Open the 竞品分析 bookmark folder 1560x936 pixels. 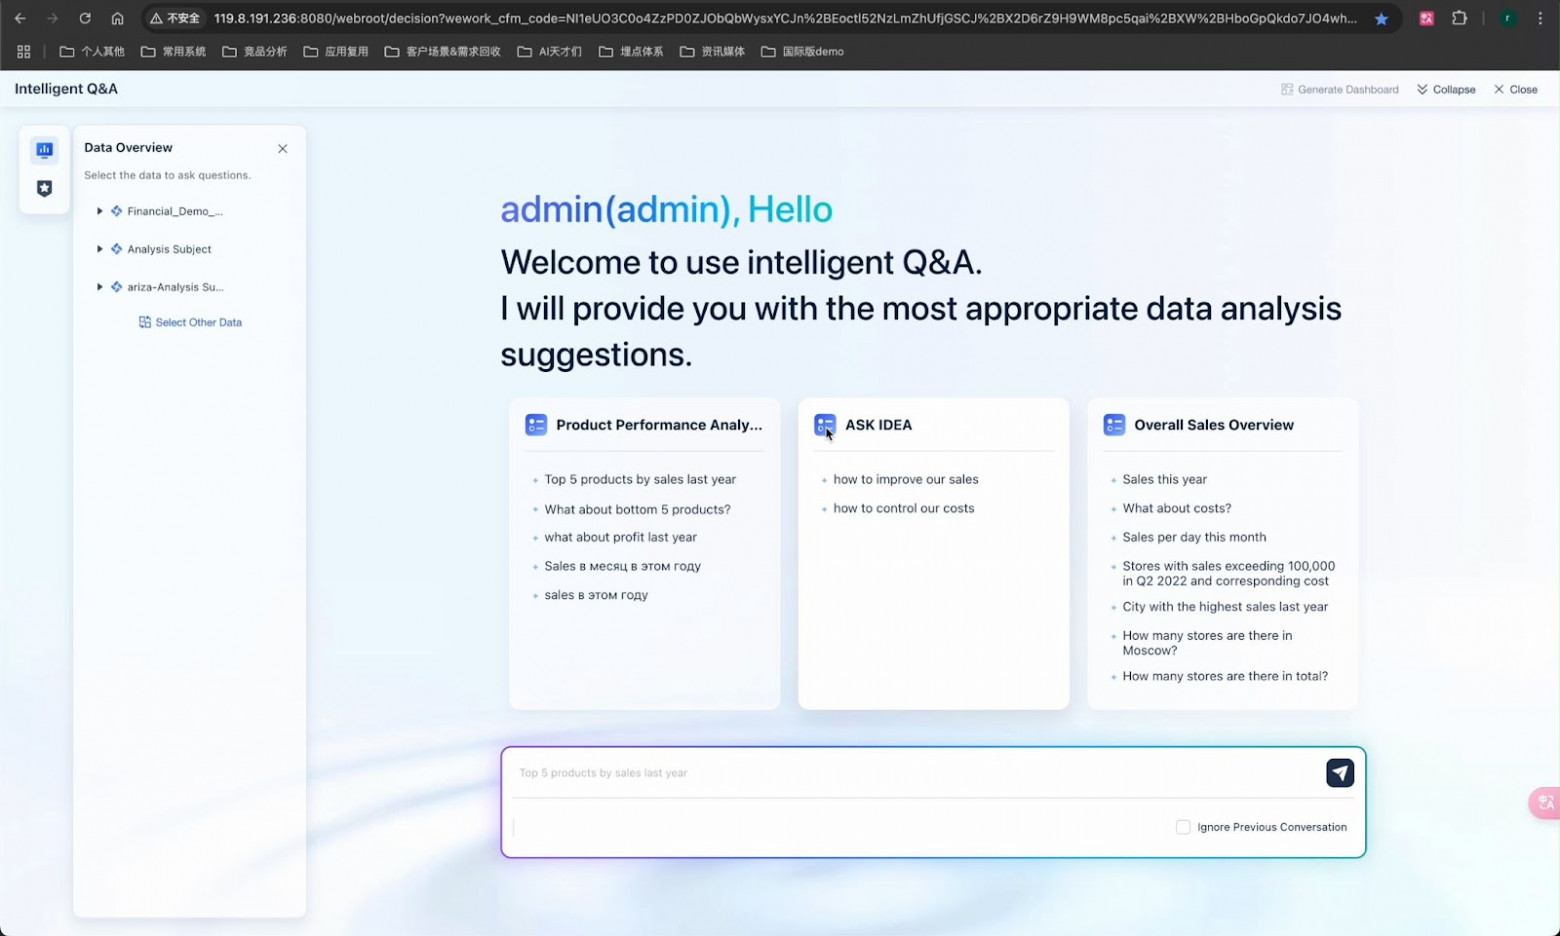tap(254, 52)
